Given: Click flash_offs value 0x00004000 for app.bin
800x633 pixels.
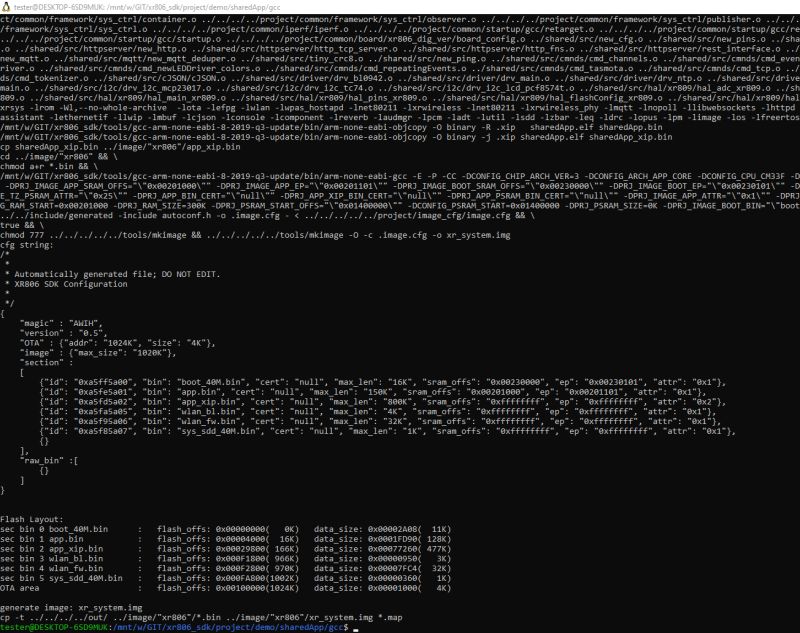Looking at the screenshot, I should (x=240, y=539).
